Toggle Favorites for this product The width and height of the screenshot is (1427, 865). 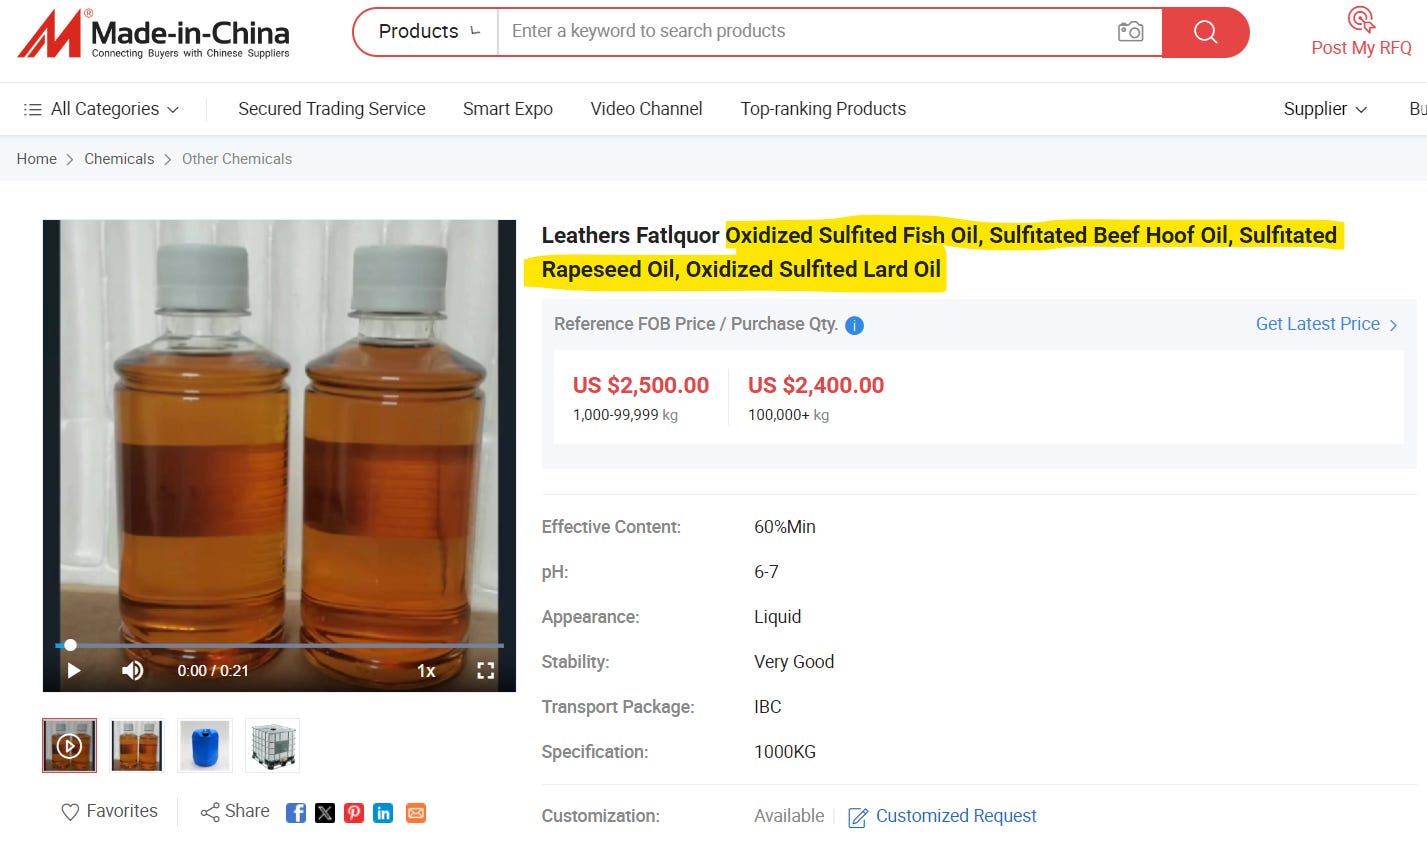[x=108, y=811]
